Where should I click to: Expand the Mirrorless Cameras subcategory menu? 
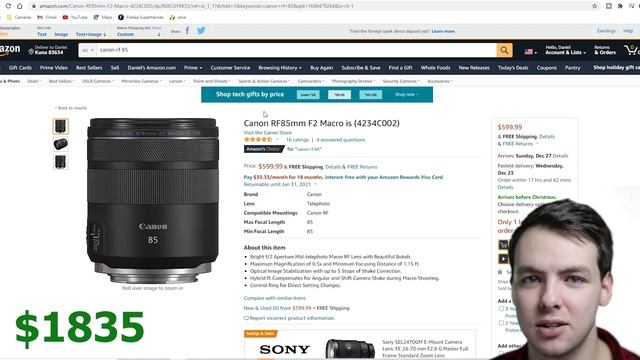pos(141,81)
